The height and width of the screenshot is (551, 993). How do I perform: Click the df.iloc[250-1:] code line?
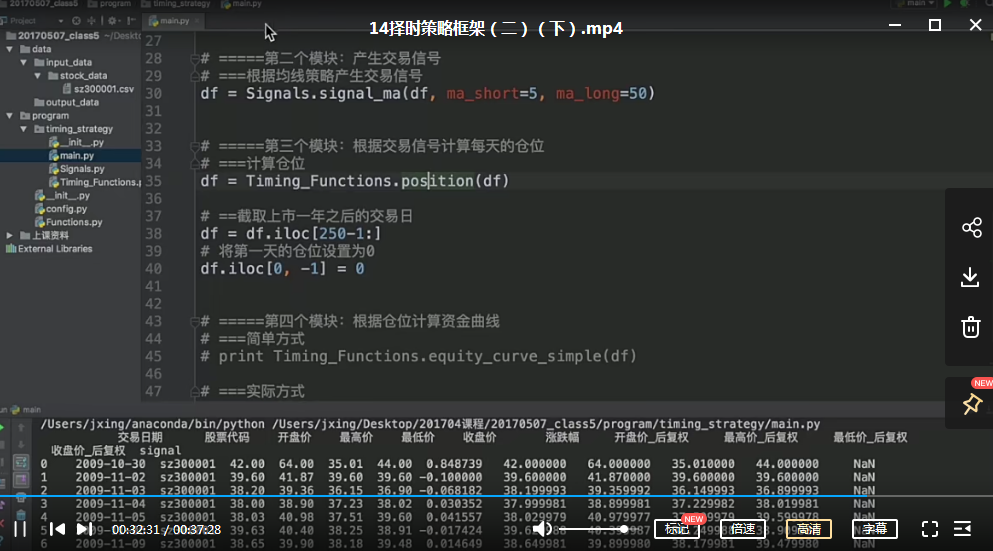[291, 234]
